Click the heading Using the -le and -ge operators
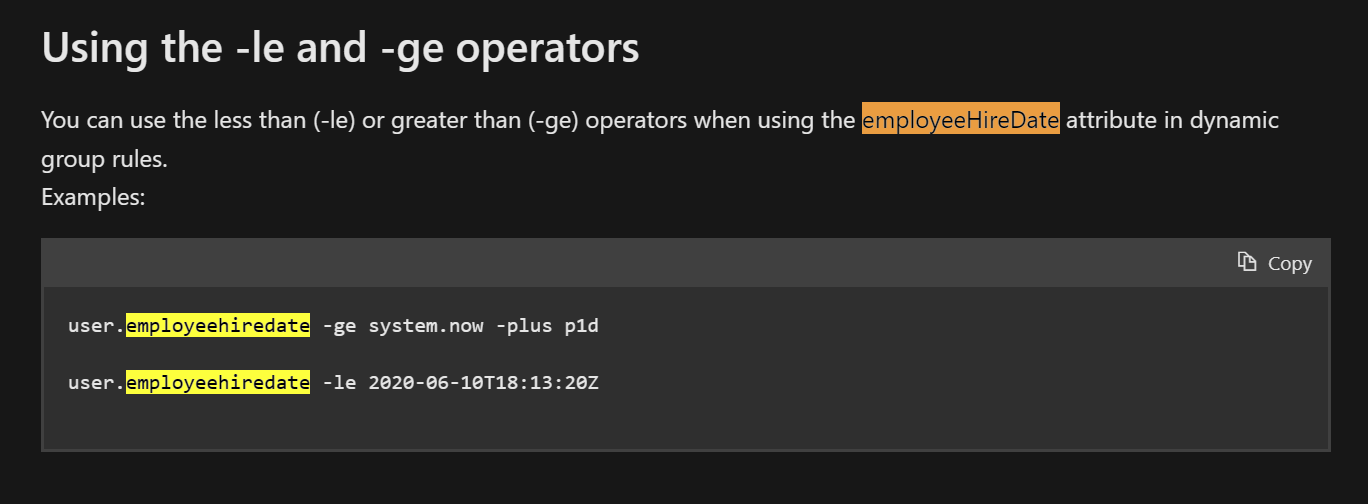The height and width of the screenshot is (504, 1368). (340, 47)
